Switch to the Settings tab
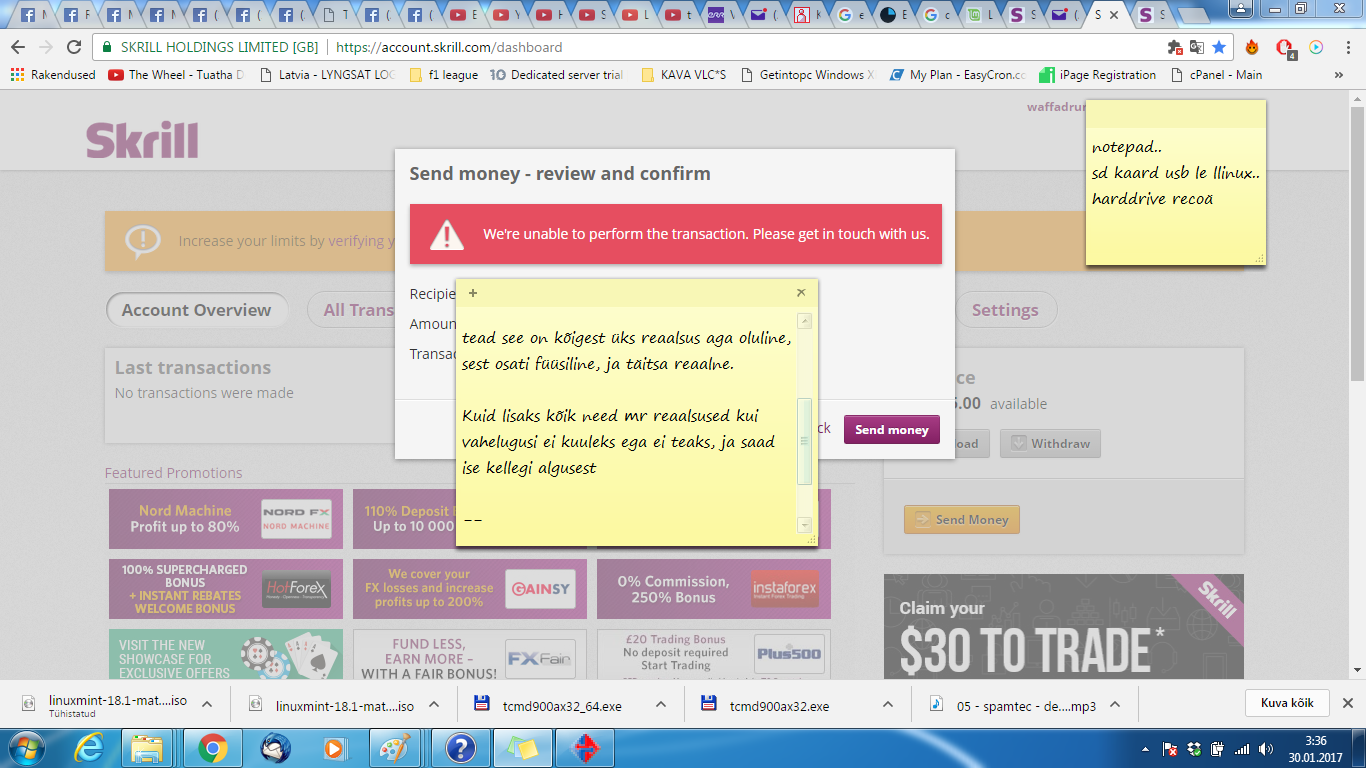The width and height of the screenshot is (1366, 768). (1005, 310)
